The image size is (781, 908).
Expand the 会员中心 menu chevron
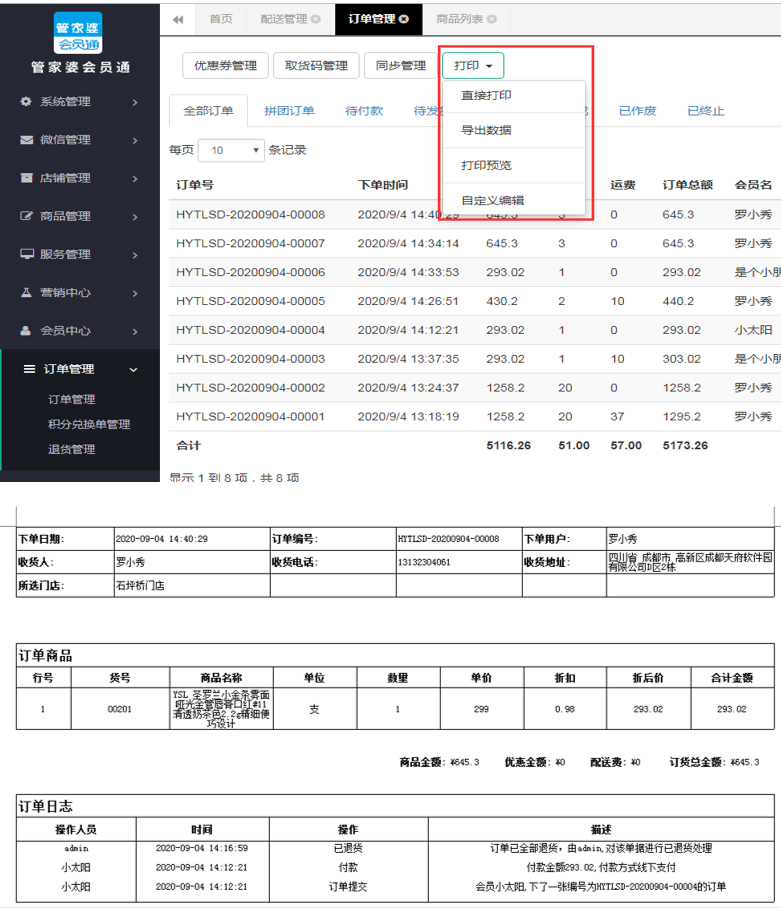pos(134,332)
